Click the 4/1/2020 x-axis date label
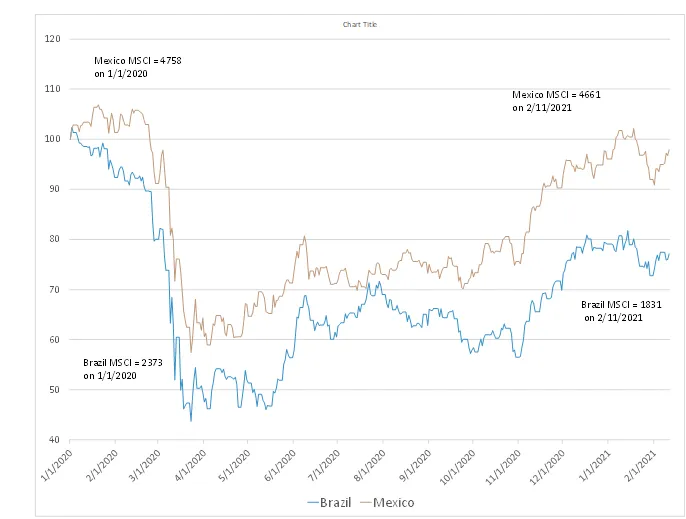The height and width of the screenshot is (519, 686). tap(190, 466)
